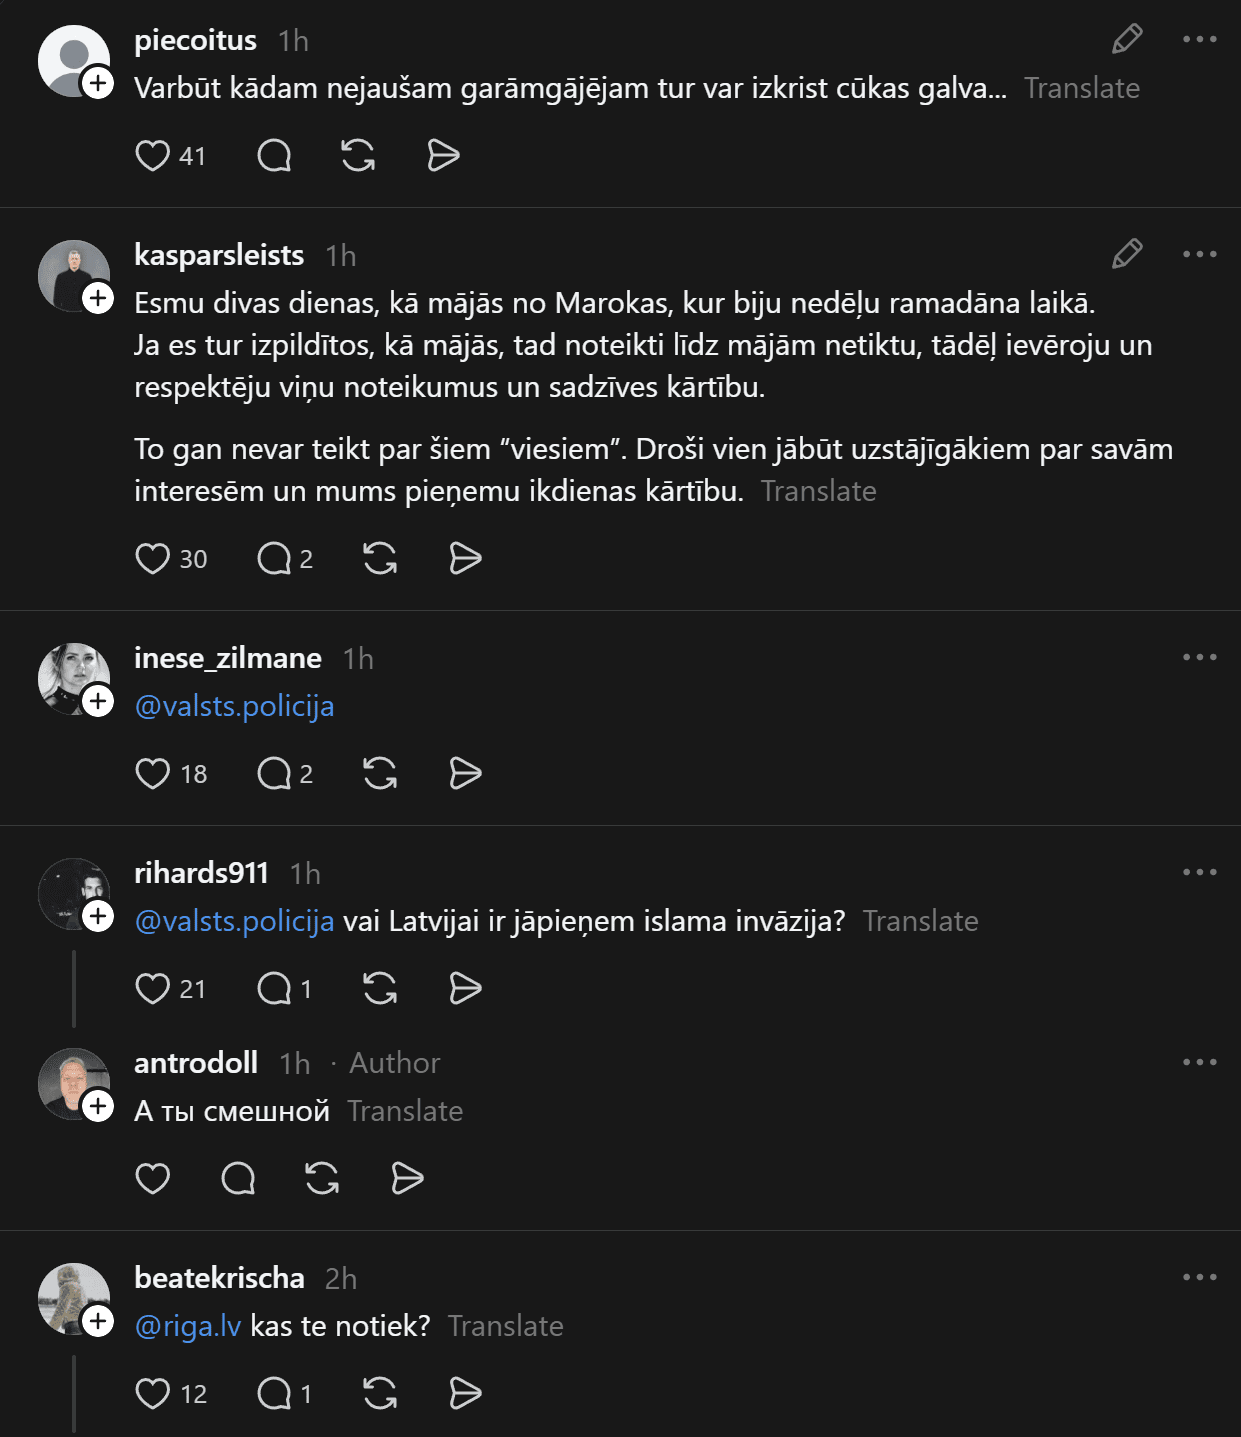Like the post by piecoitus

click(x=153, y=156)
